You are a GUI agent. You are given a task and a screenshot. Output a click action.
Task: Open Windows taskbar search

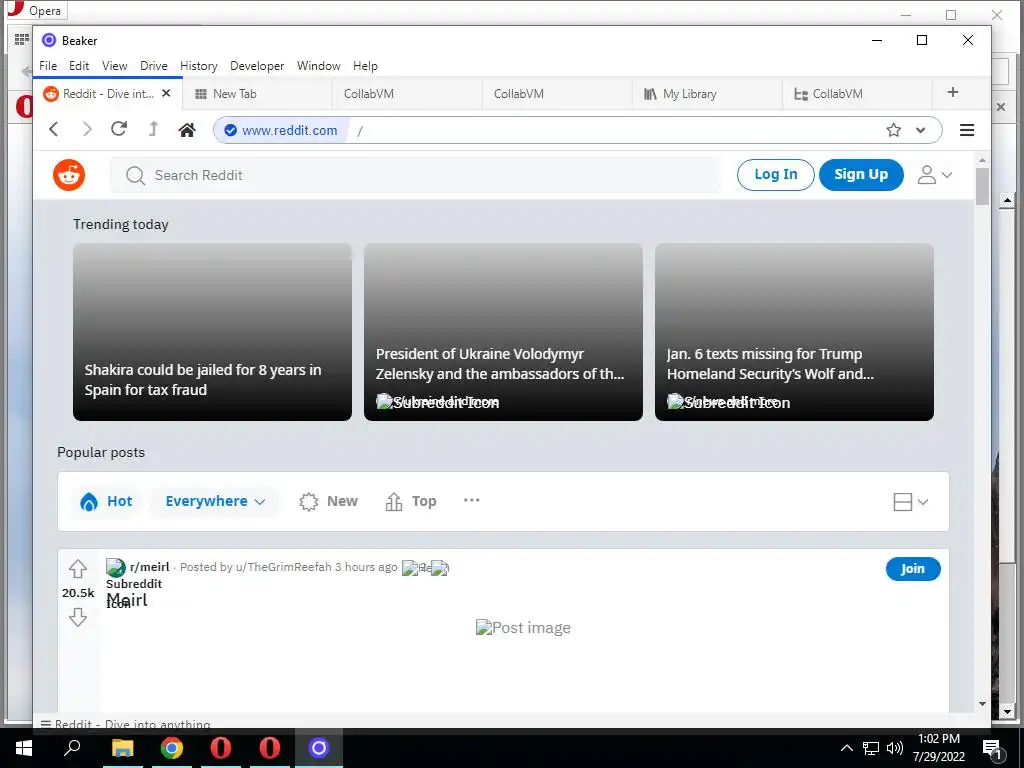(x=72, y=748)
